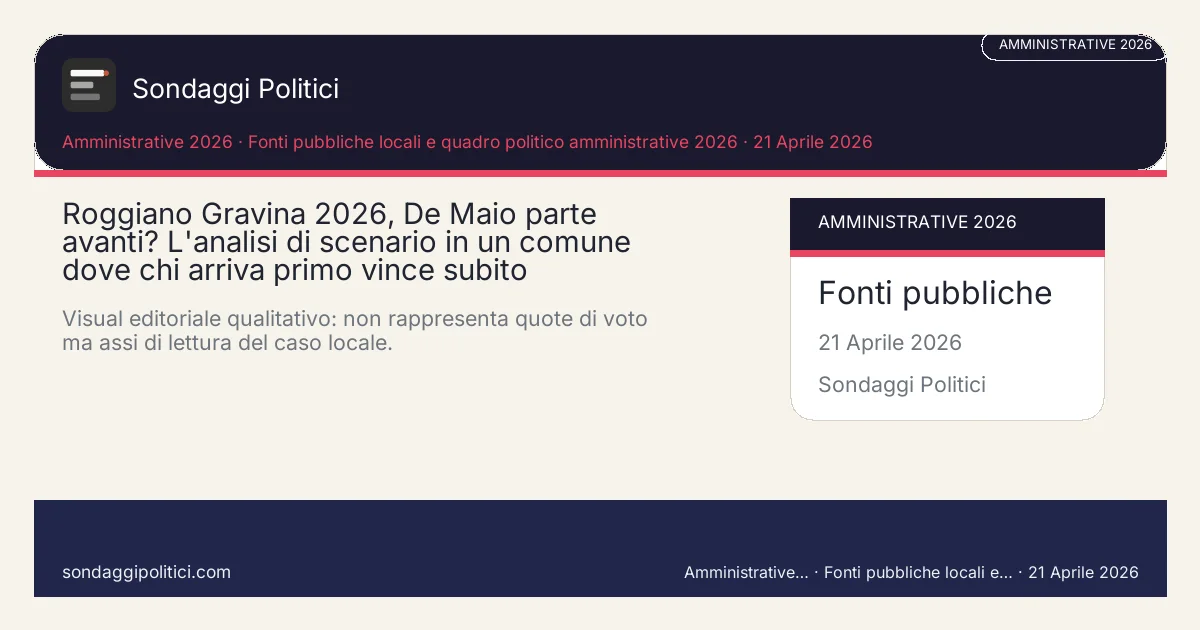
Task: Open the Roggiano Gravina 2026 headline
Action: pos(346,242)
